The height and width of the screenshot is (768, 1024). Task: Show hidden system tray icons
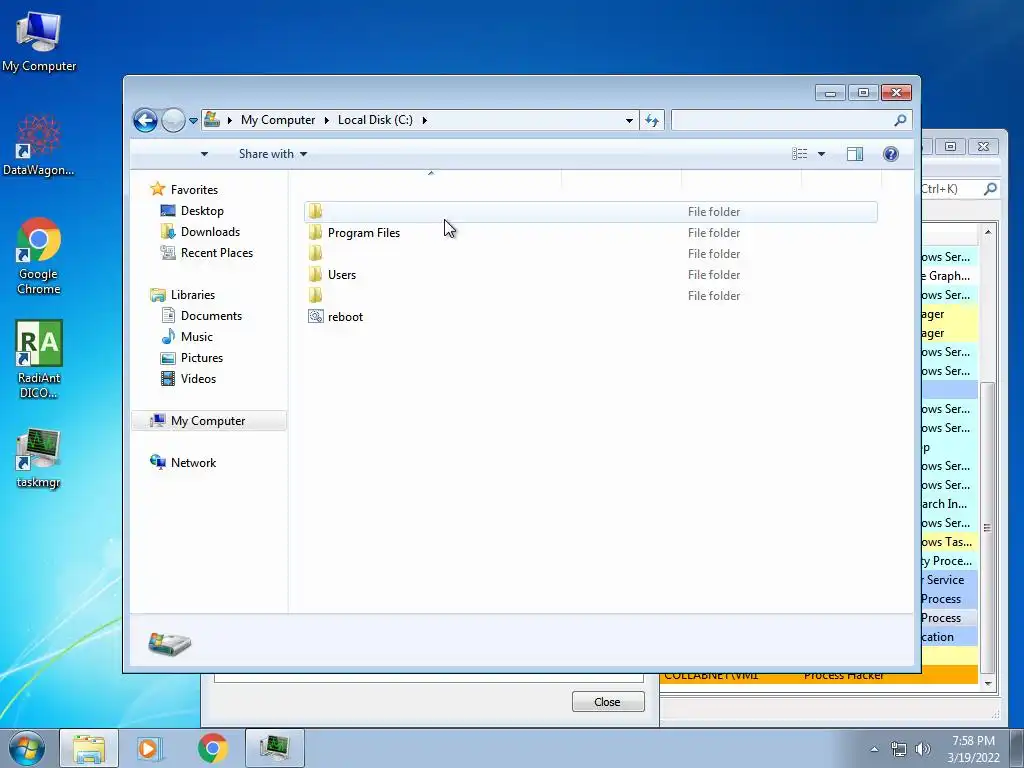coord(874,749)
